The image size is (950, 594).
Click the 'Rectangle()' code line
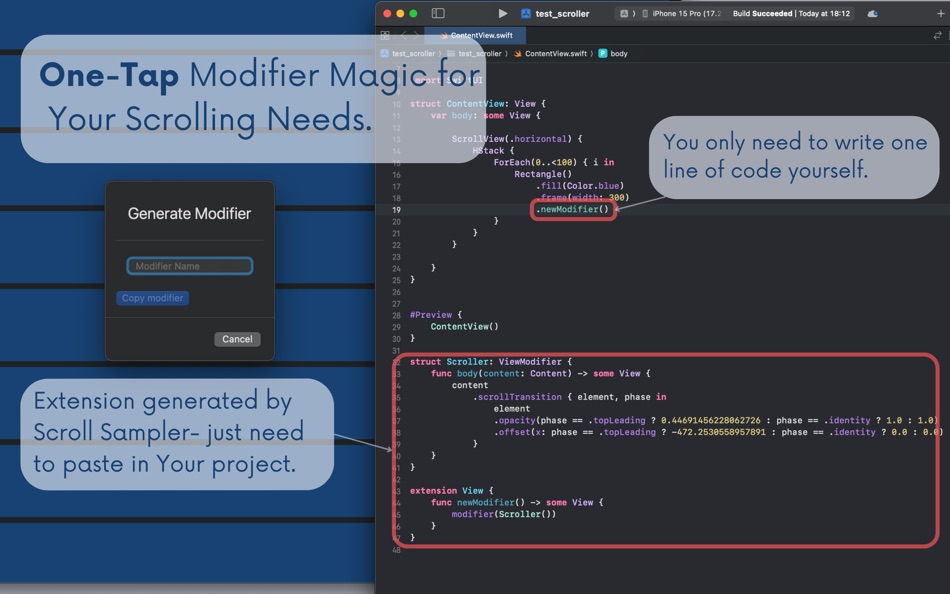coord(543,174)
